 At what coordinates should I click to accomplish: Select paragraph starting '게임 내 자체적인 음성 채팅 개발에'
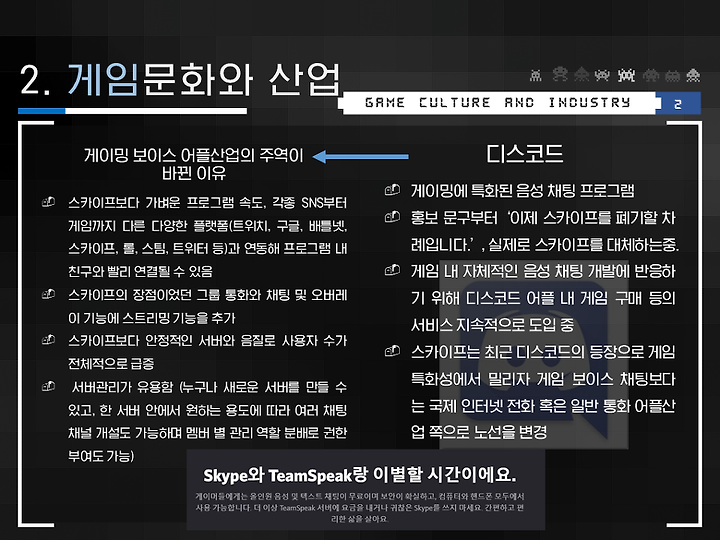(x=543, y=298)
